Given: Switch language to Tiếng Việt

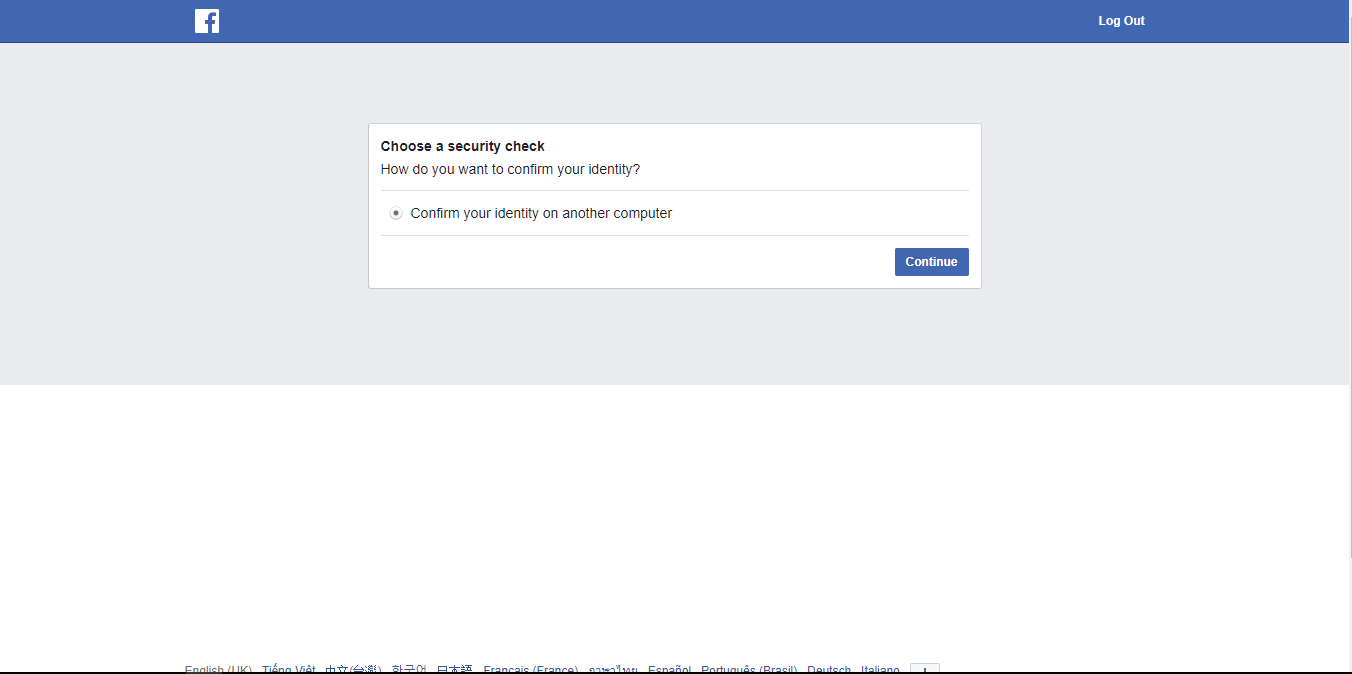Looking at the screenshot, I should [289, 669].
